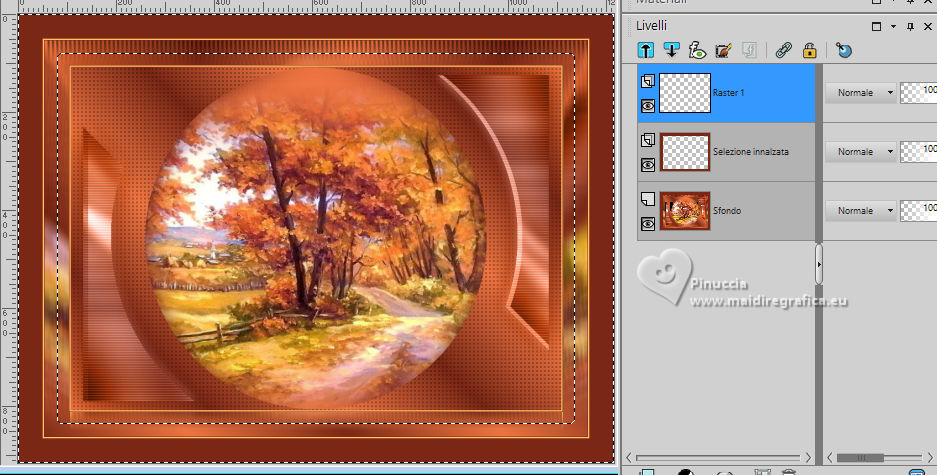Maximize the Livelli panel
The width and height of the screenshot is (937, 475).
tap(876, 26)
